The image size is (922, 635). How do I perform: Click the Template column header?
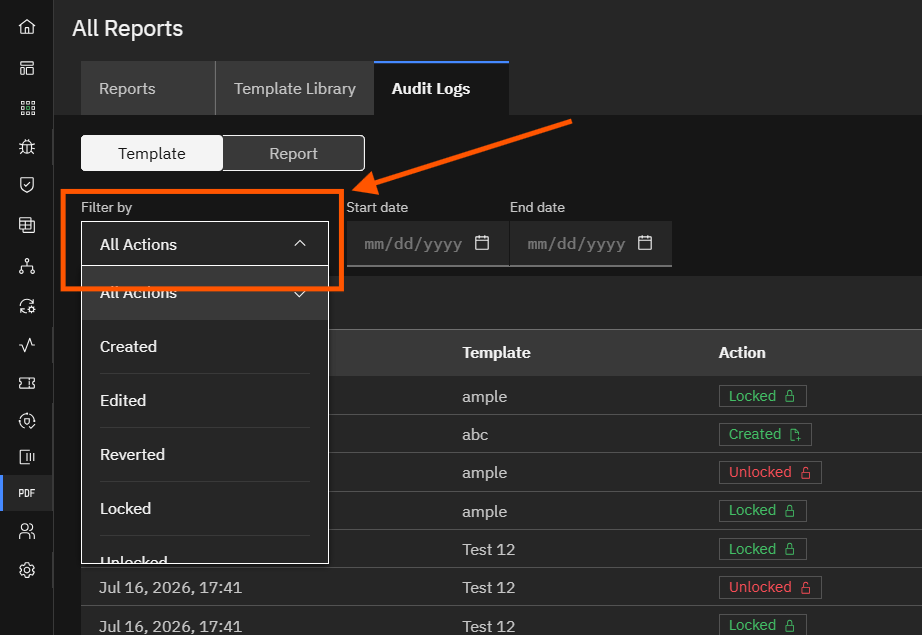coord(496,353)
